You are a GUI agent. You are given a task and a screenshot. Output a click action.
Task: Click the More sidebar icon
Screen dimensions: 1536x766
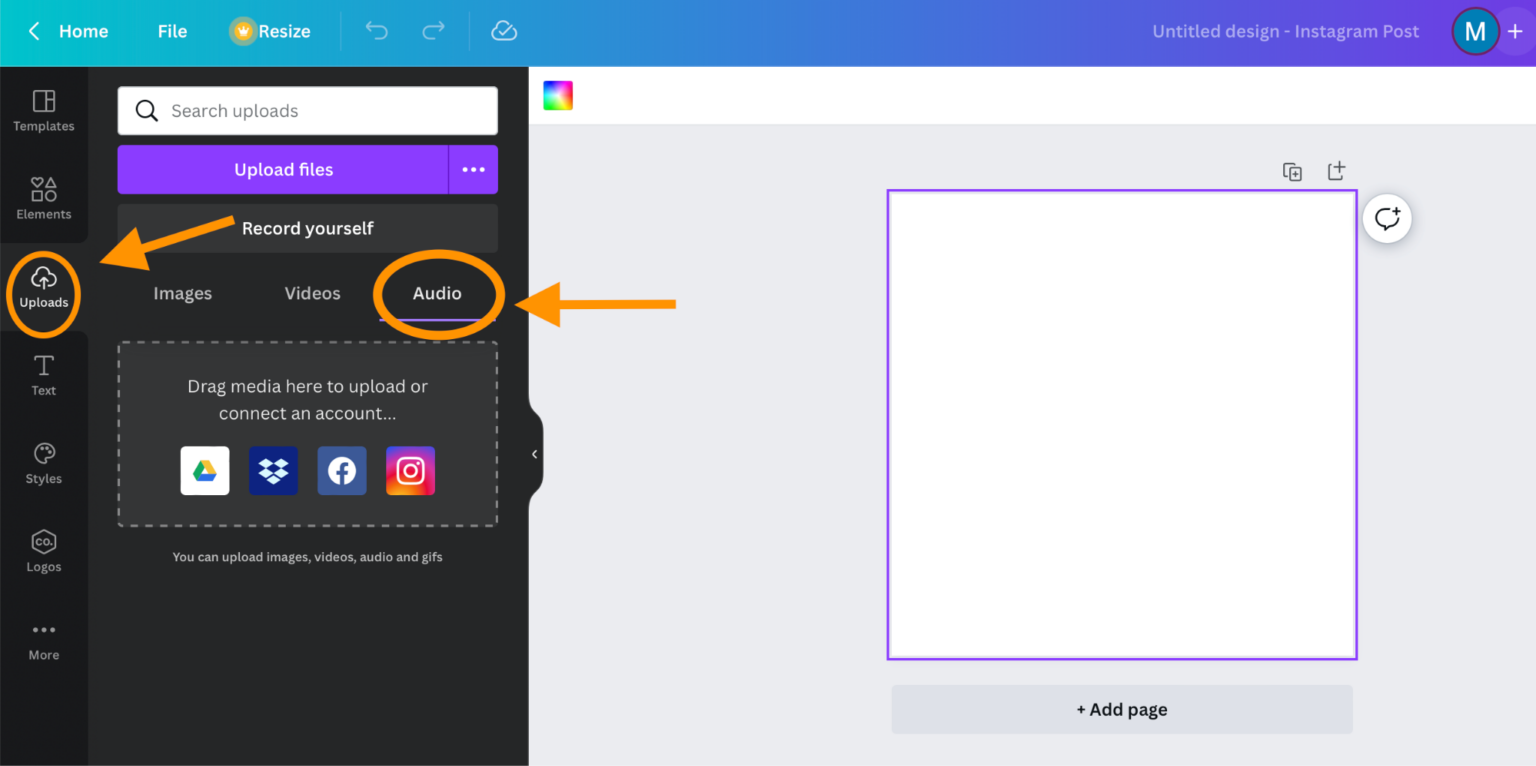pyautogui.click(x=43, y=638)
